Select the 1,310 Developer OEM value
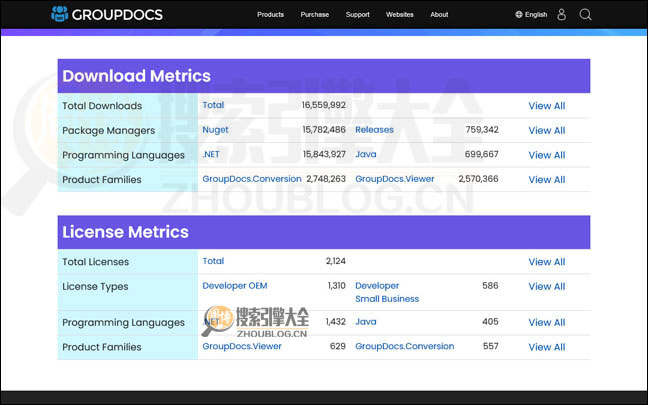 (336, 286)
